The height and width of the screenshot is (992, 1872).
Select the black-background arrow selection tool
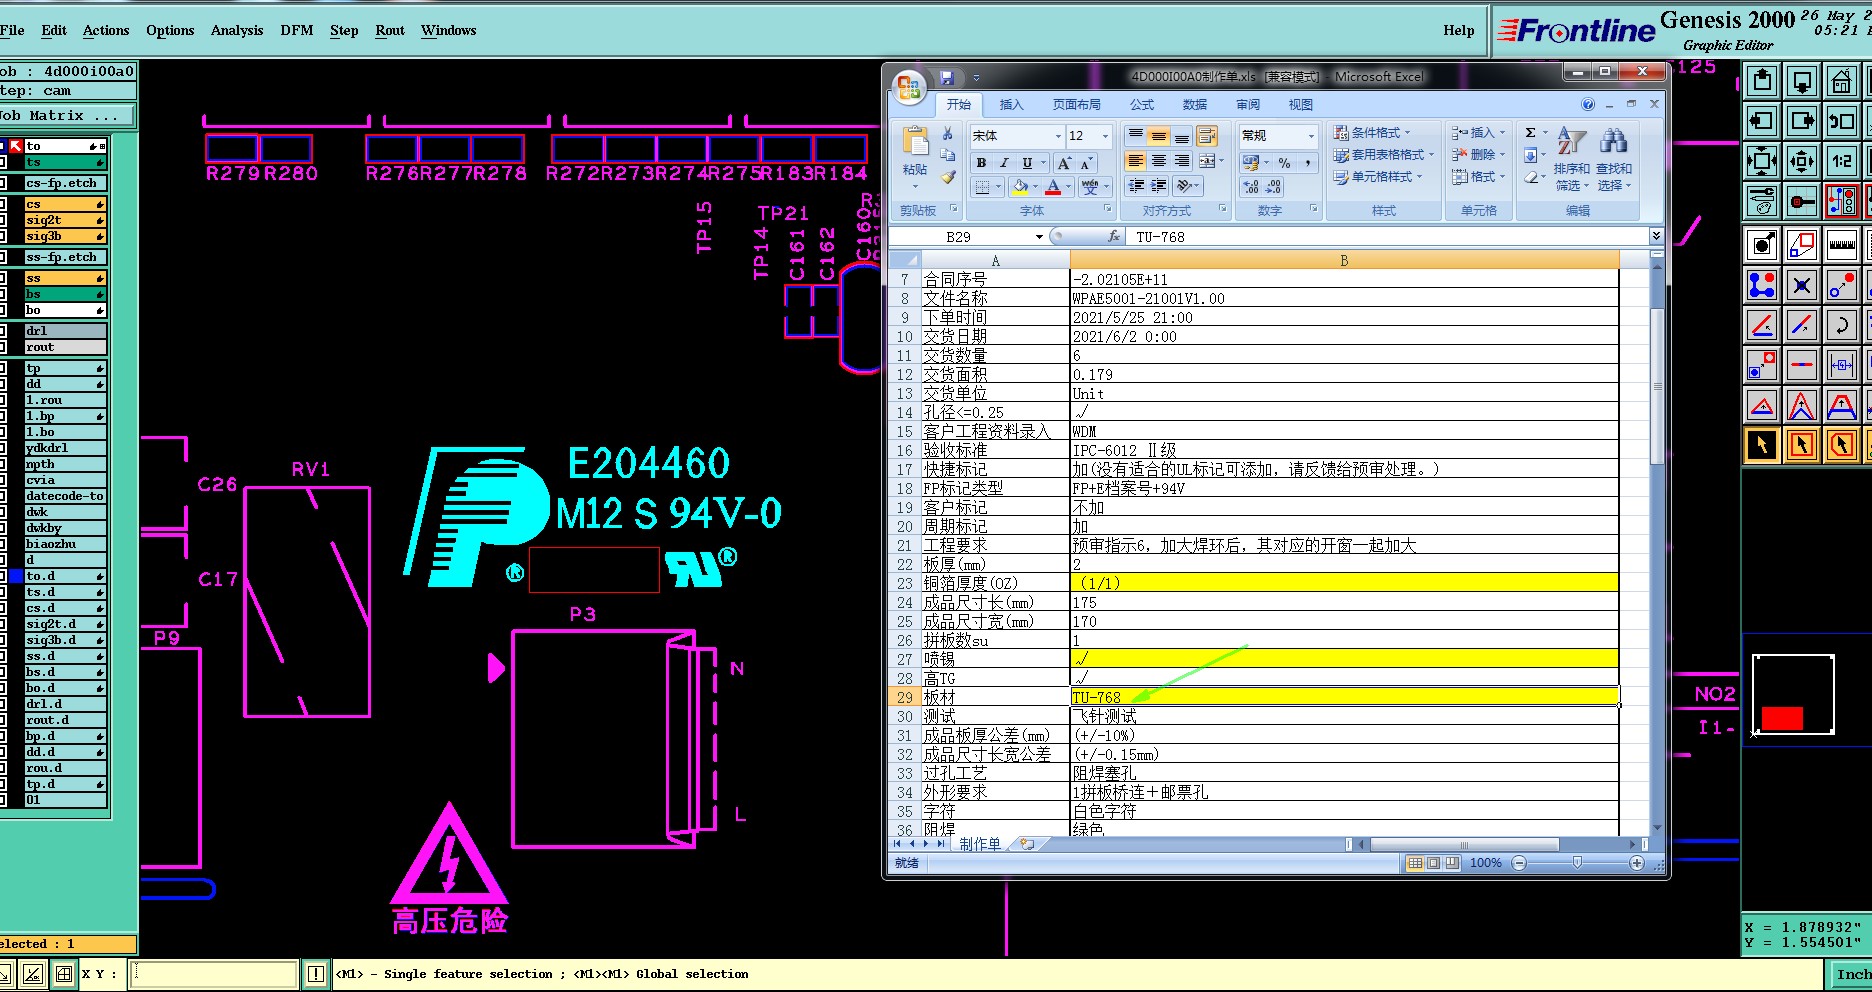pos(1762,445)
